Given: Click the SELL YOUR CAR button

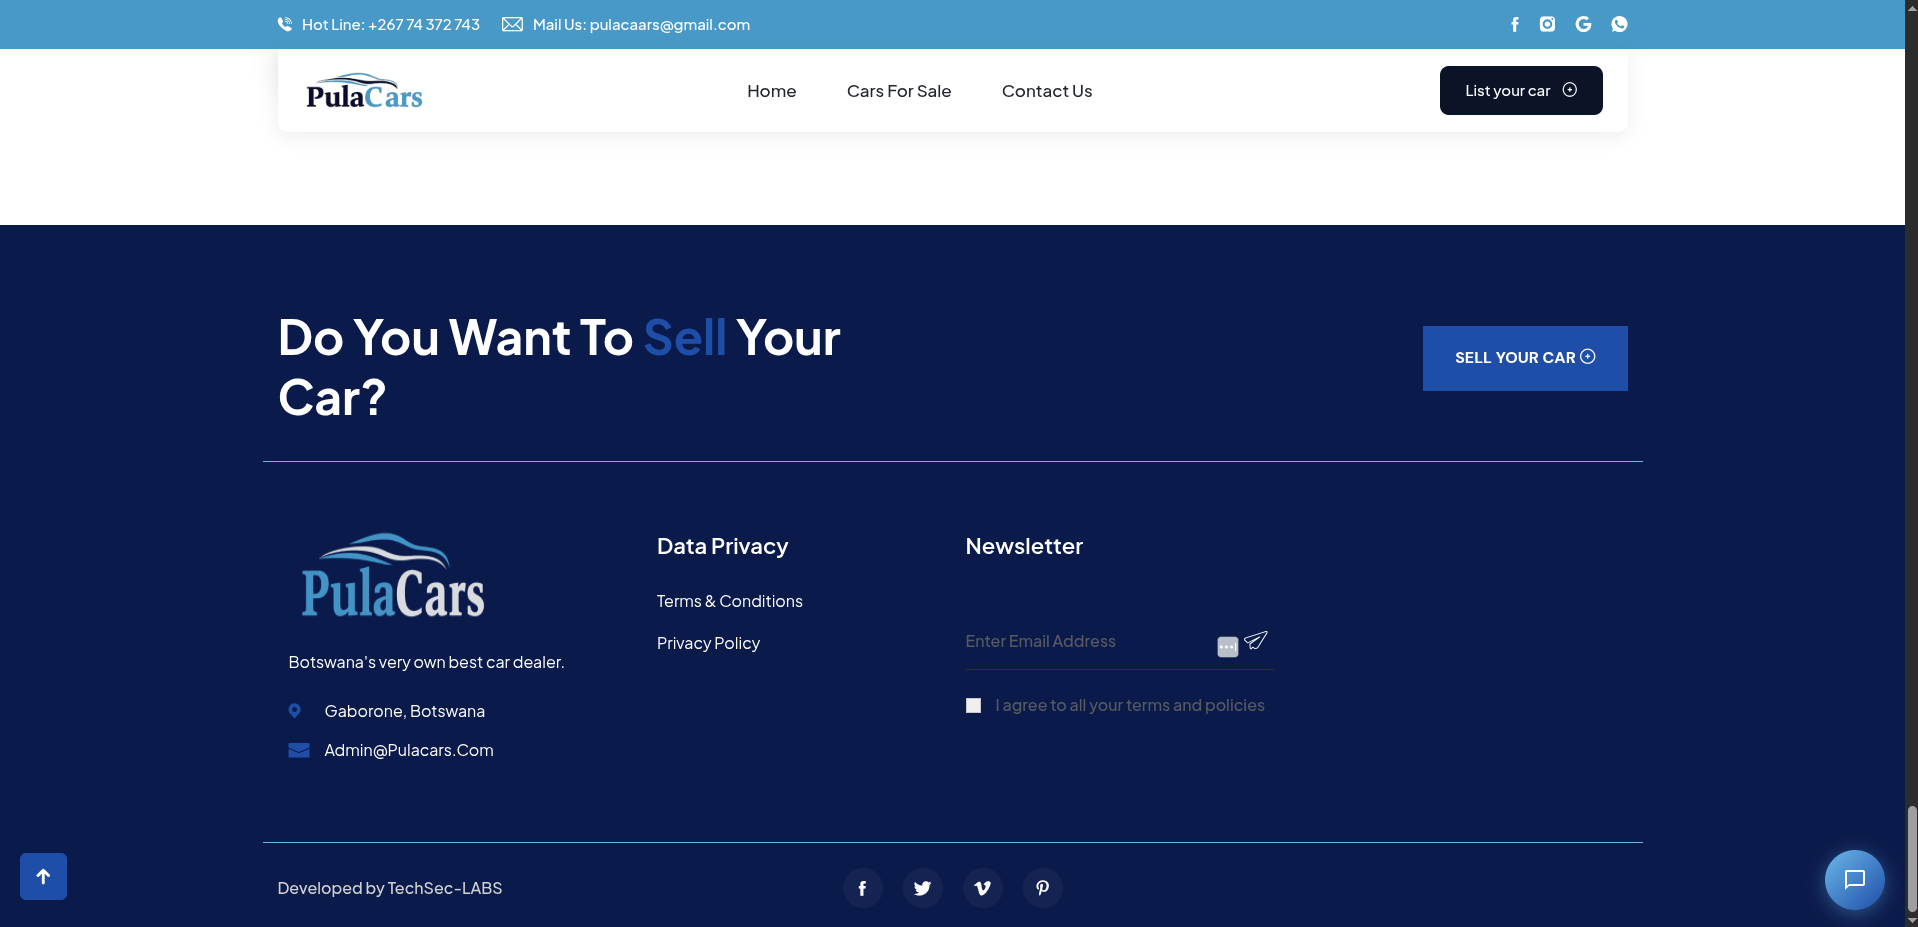Looking at the screenshot, I should 1524,358.
